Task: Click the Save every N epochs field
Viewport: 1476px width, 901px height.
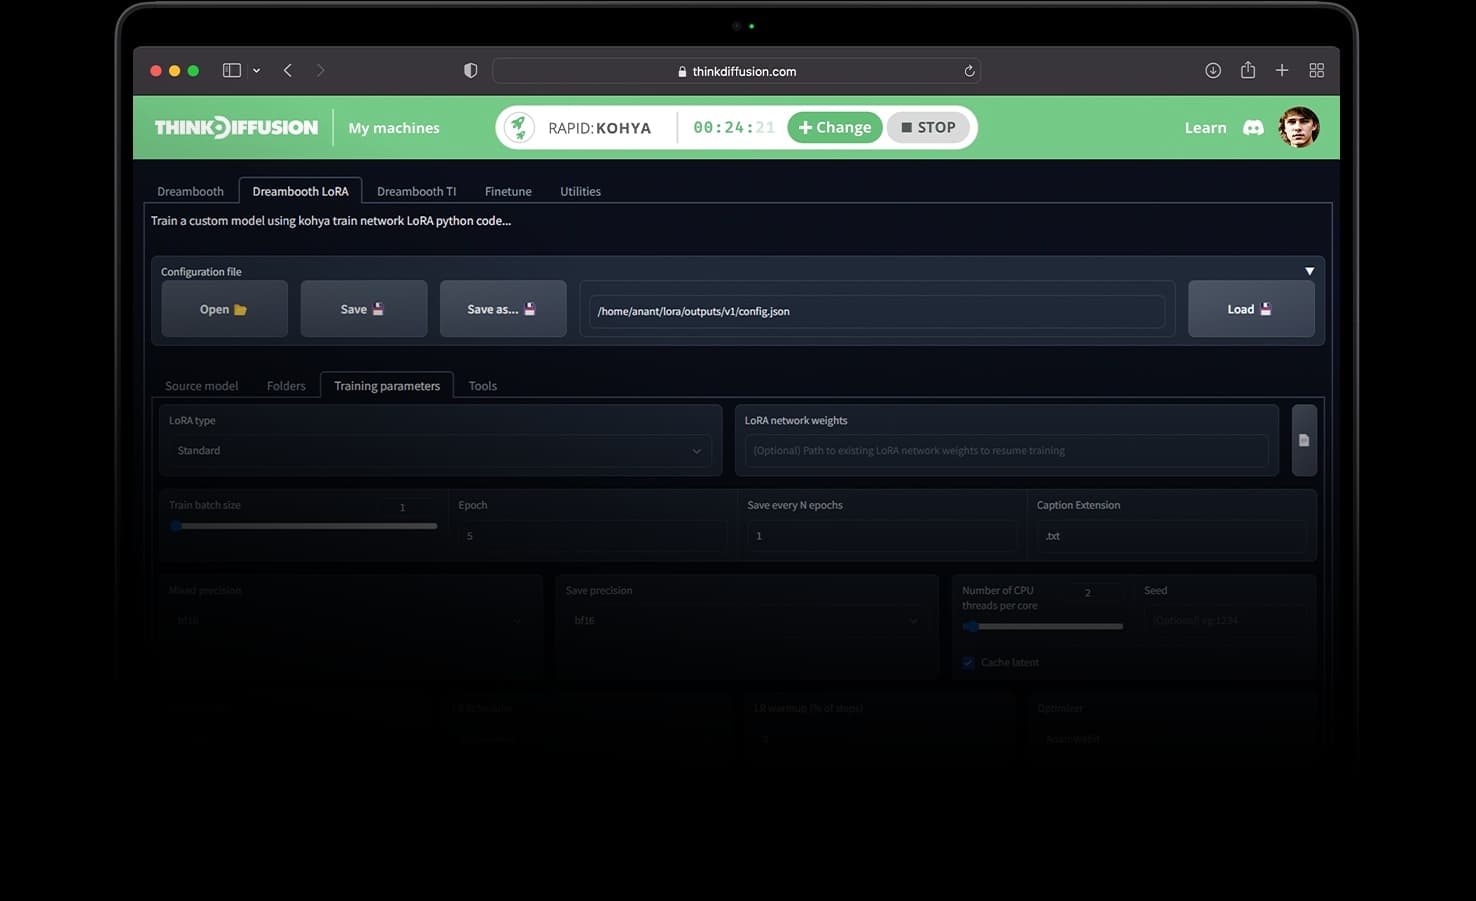Action: pyautogui.click(x=882, y=536)
